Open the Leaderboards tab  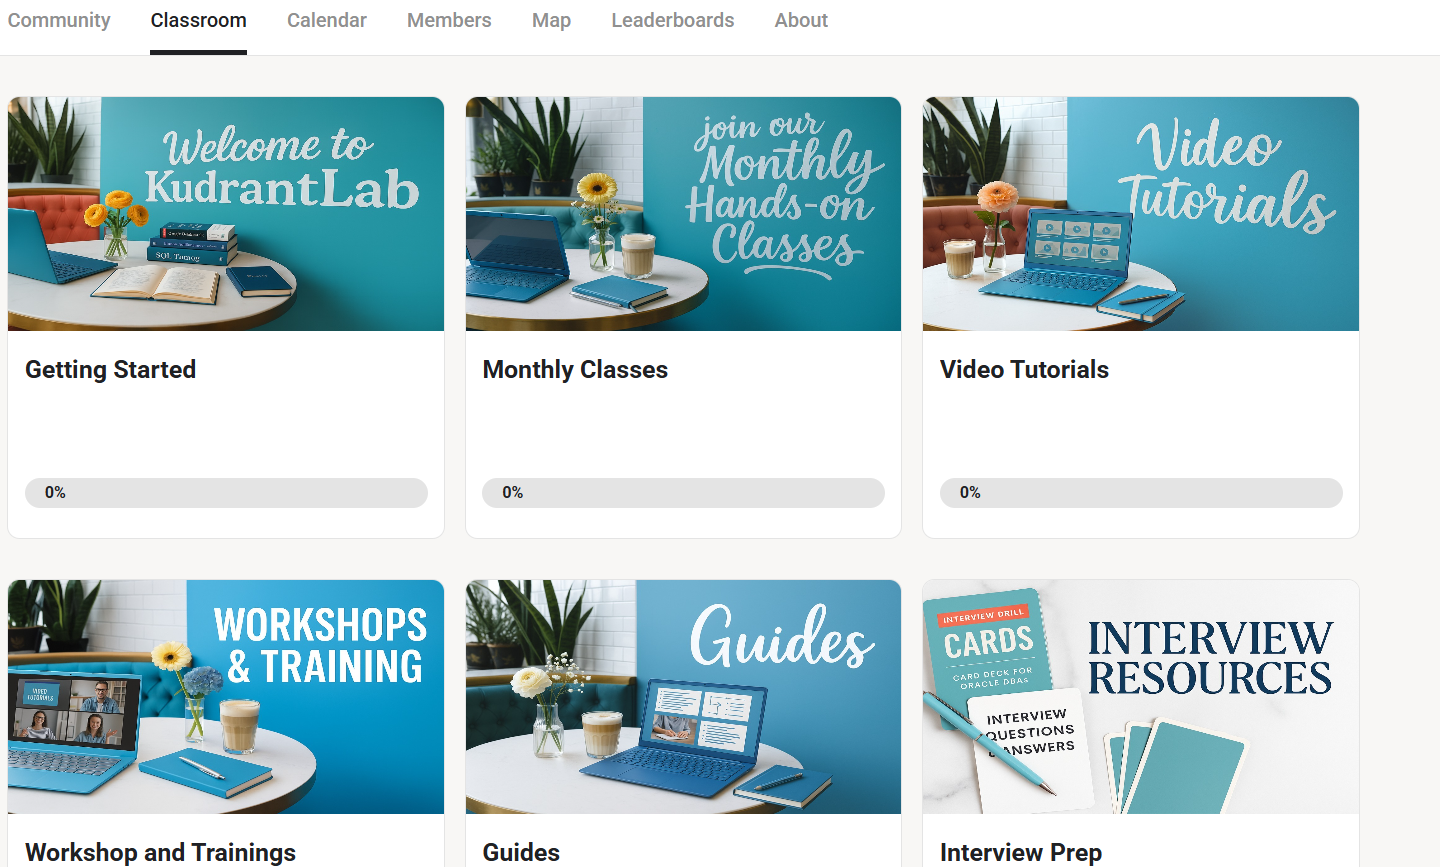(x=673, y=20)
